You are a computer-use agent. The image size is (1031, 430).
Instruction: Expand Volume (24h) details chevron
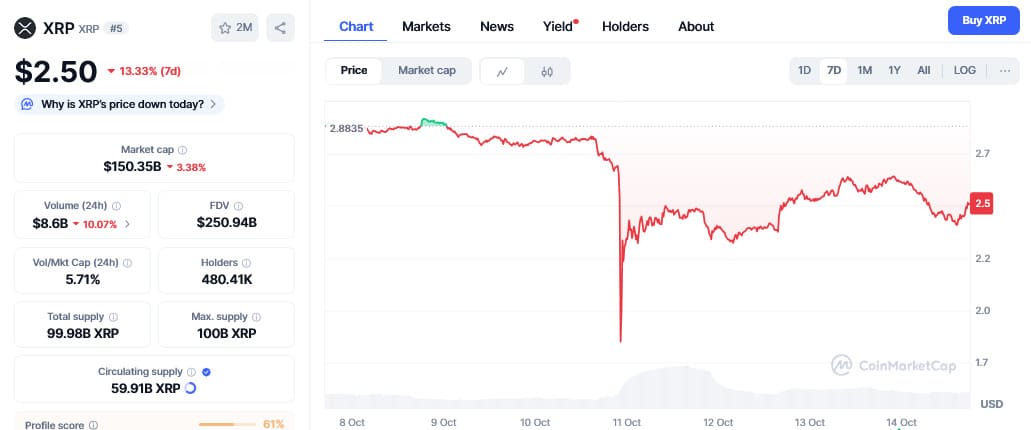tap(127, 224)
